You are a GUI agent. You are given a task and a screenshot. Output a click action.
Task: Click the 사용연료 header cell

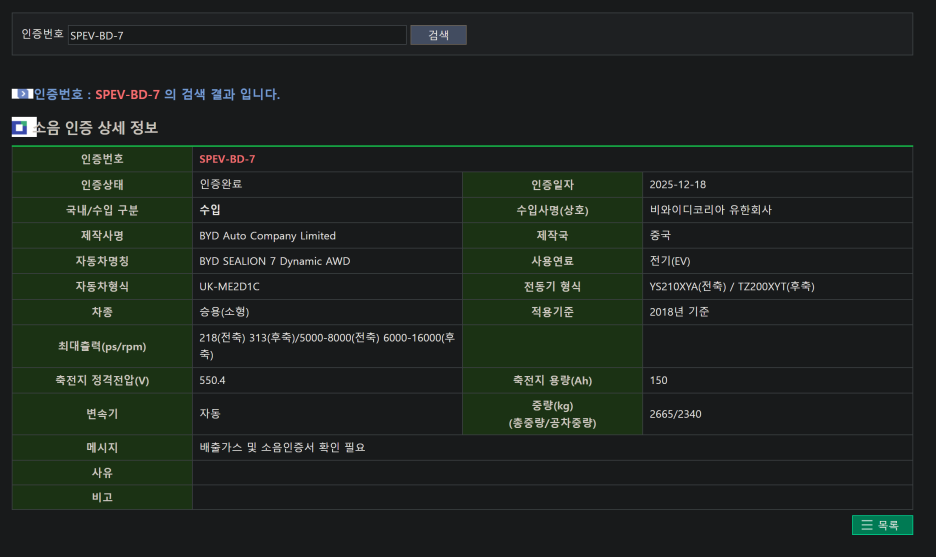552,261
